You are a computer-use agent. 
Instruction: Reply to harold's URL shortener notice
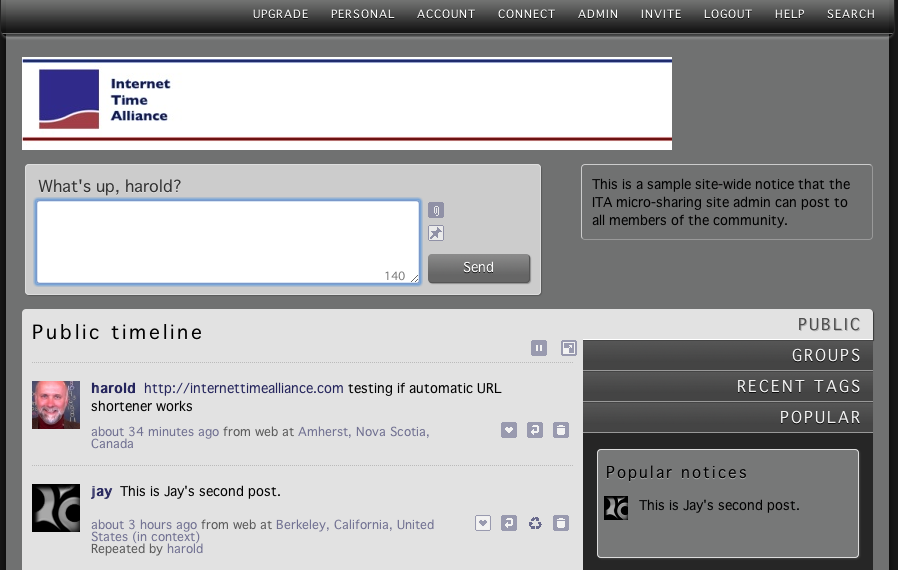point(535,430)
